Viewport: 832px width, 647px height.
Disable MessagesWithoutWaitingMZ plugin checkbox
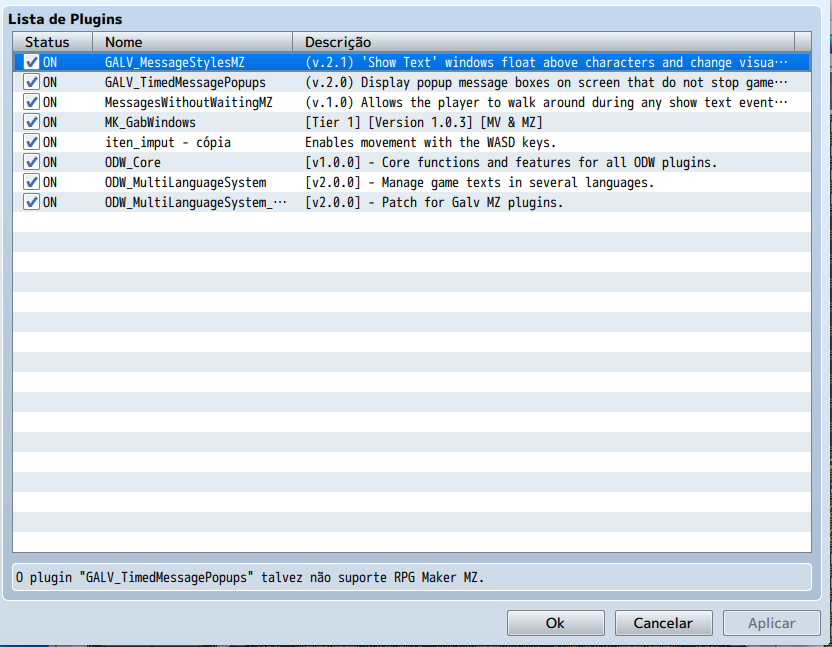point(31,102)
